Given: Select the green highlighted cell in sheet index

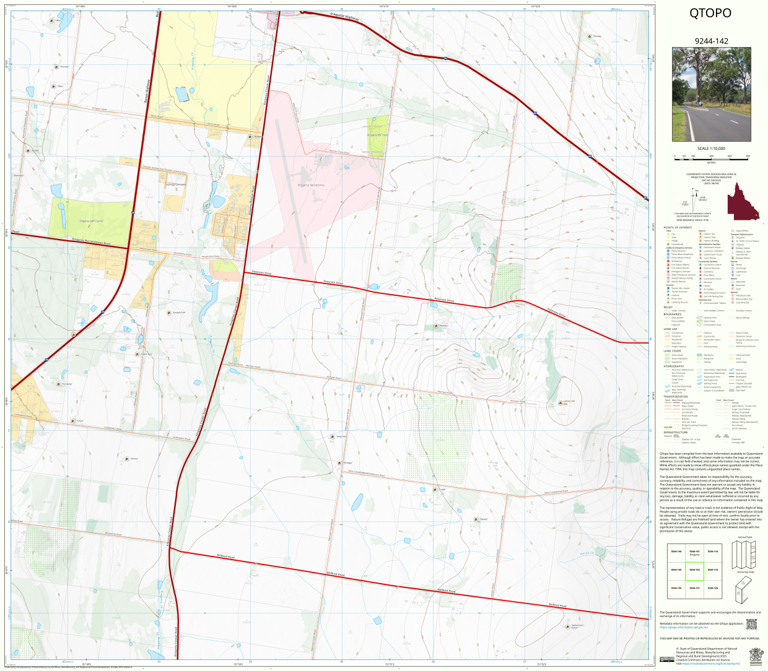Looking at the screenshot, I should pos(694,571).
